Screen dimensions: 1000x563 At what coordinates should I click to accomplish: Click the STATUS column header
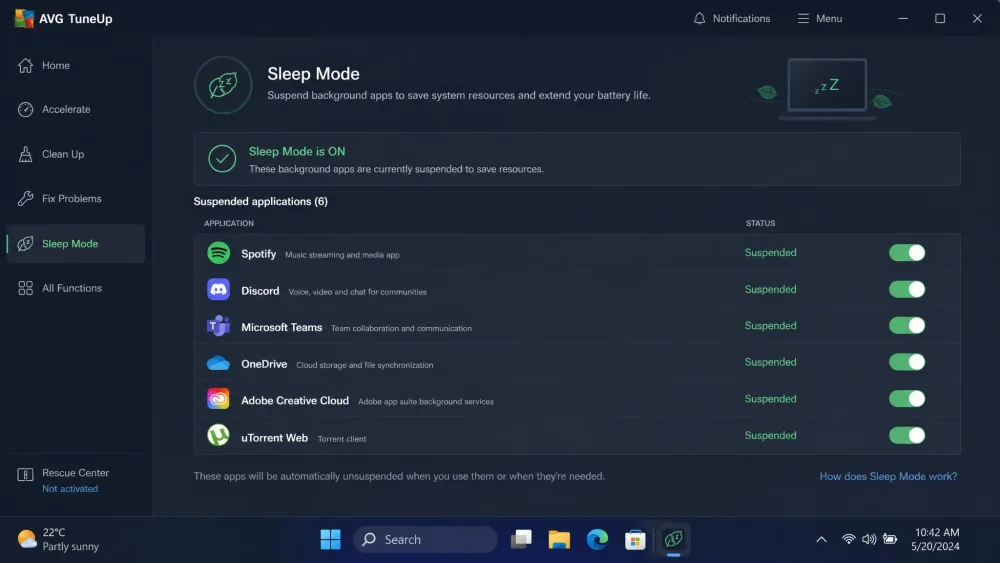tap(760, 223)
